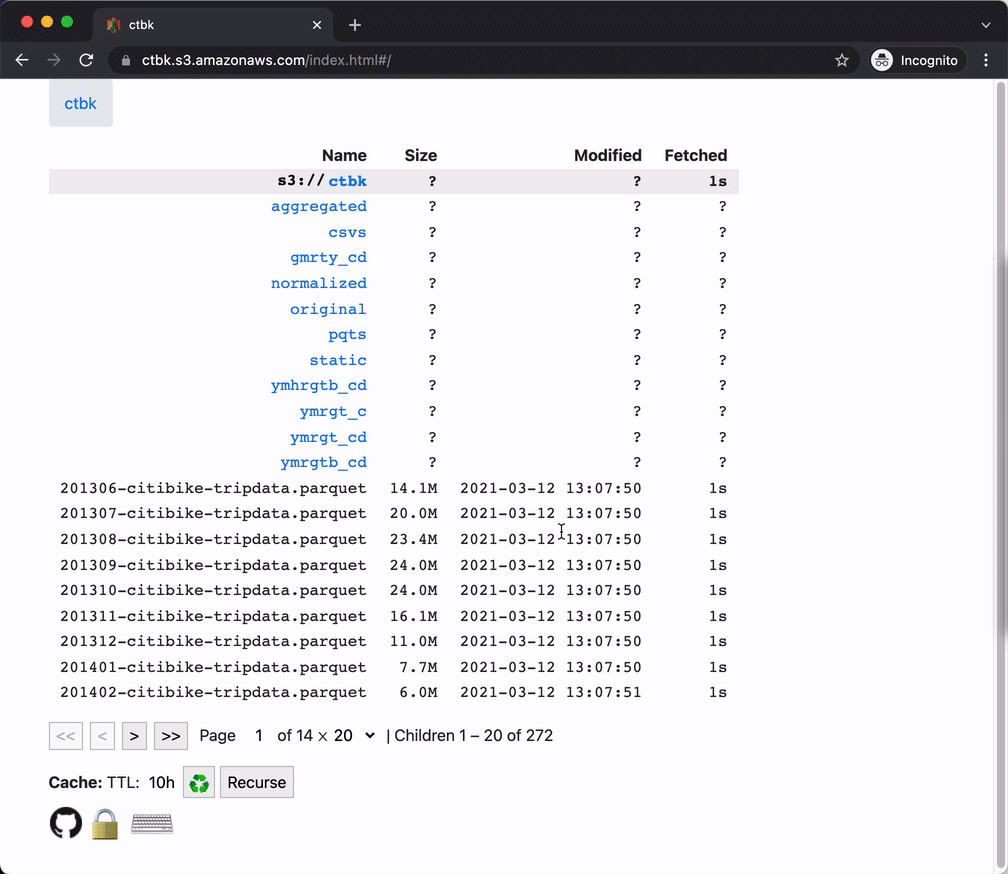Screen dimensions: 1008x874
Task: Open the normalized folder
Action: point(319,283)
